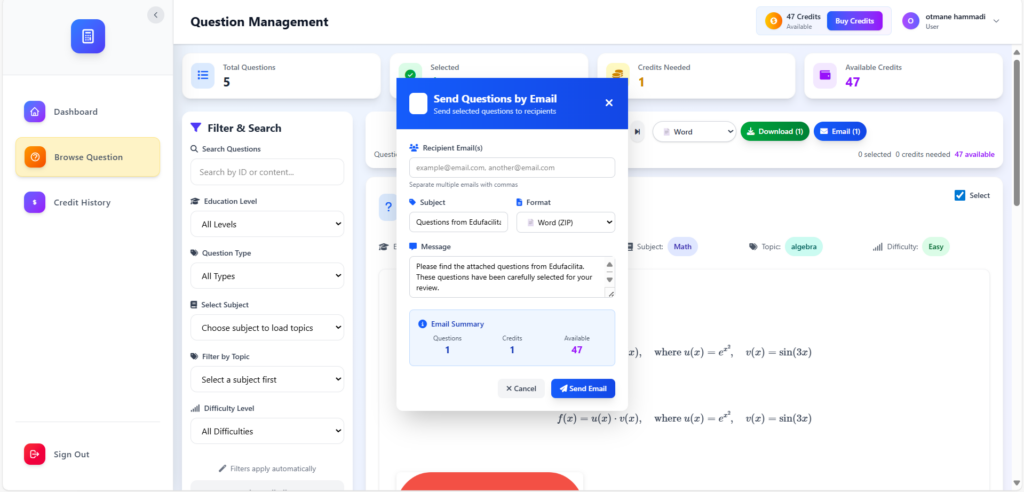This screenshot has width=1024, height=492.
Task: Click the green Download (1) button
Action: tap(775, 131)
